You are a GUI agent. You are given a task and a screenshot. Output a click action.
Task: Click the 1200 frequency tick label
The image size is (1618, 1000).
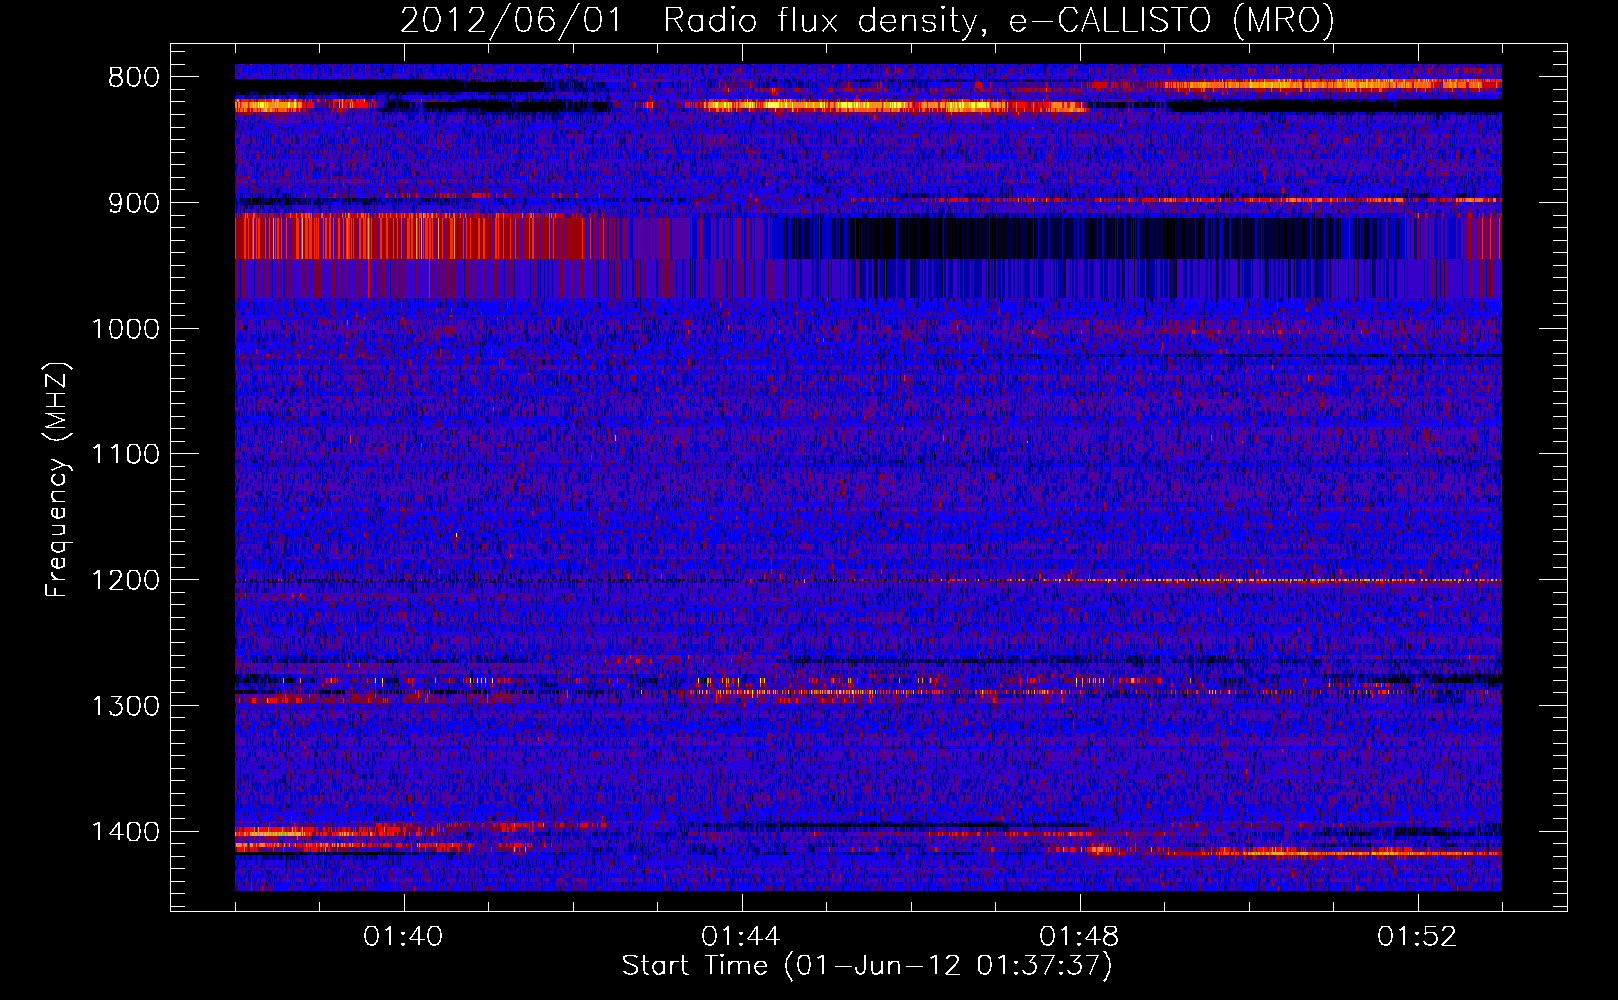point(125,581)
